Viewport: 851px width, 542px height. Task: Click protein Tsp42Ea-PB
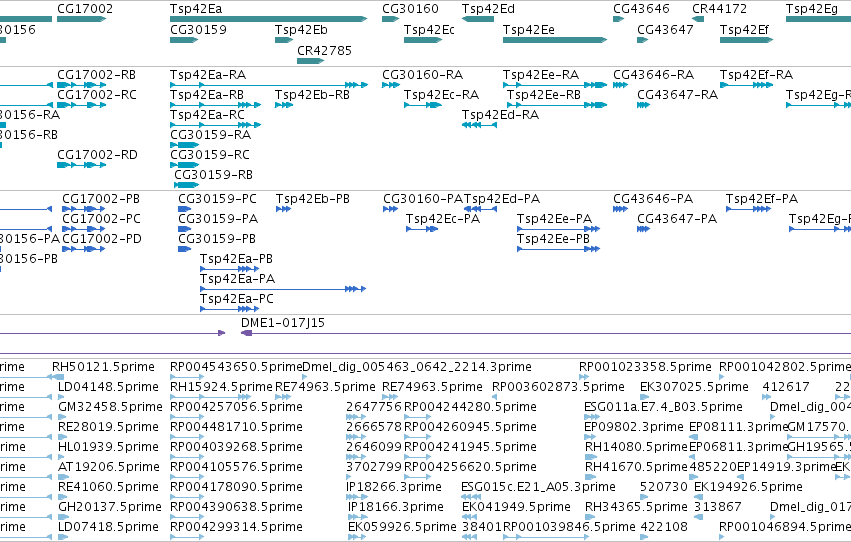coord(236,259)
